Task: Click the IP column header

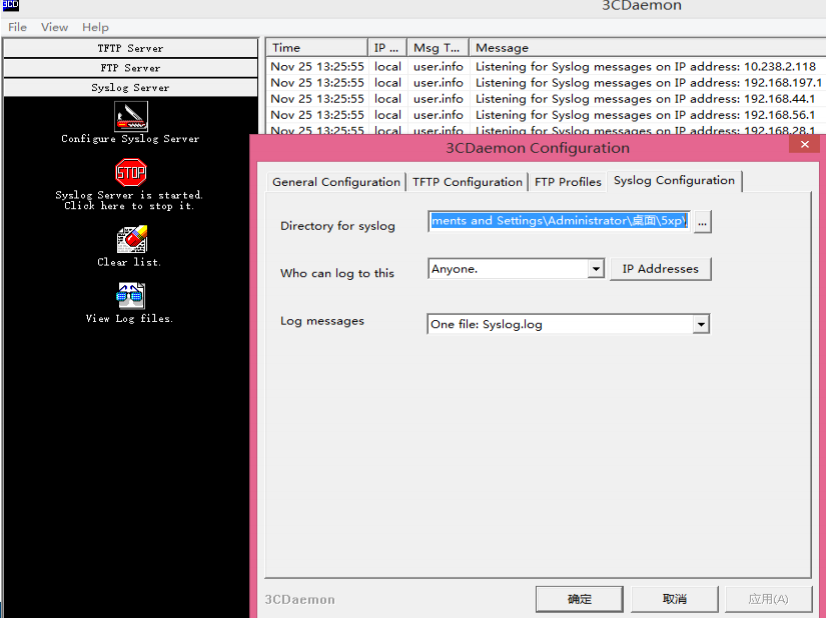Action: coord(387,47)
